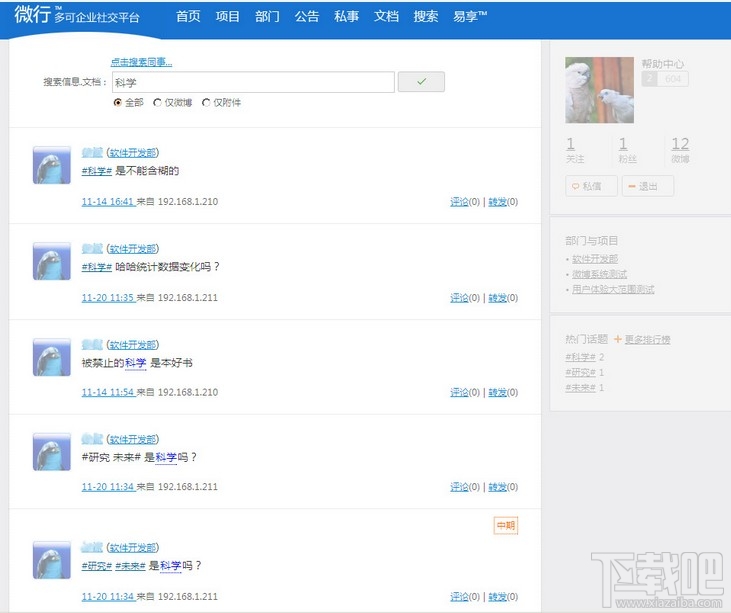The height and width of the screenshot is (613, 731).
Task: Switch to the 文档 page
Action: tap(386, 16)
